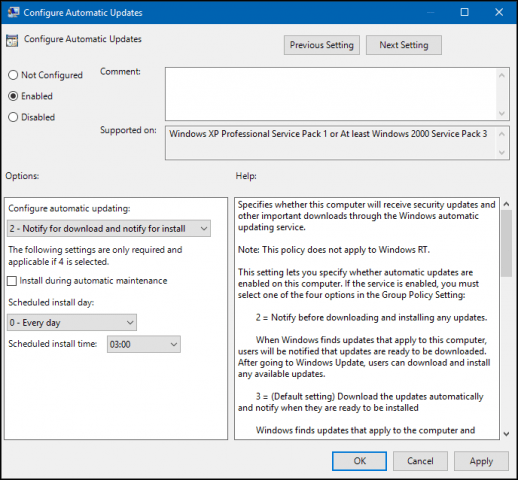Image resolution: width=518 pixels, height=480 pixels.
Task: Select the Enabled radio button
Action: (x=13, y=96)
